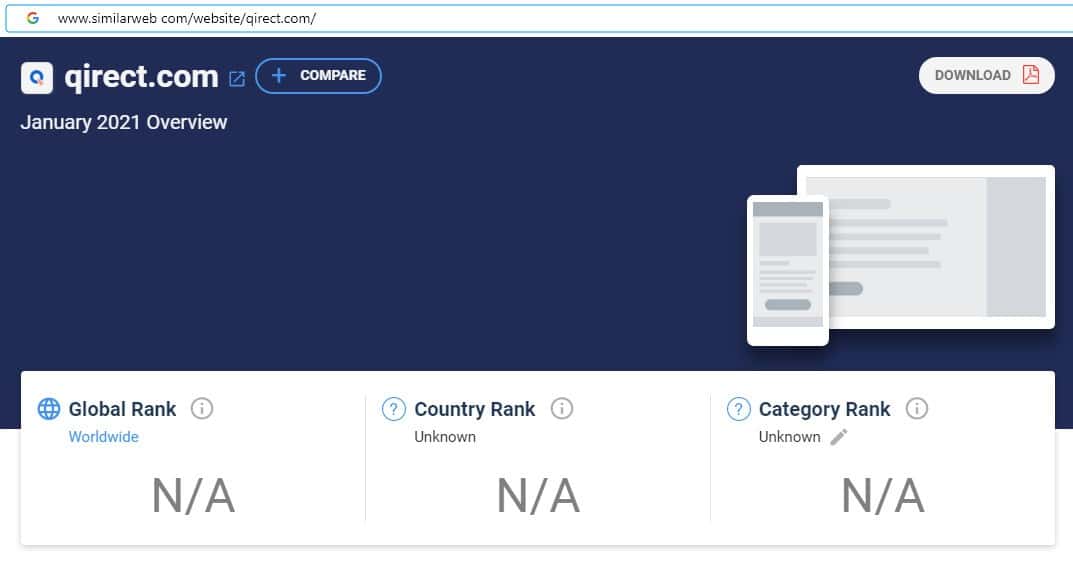Open Country Rank info tooltip icon
The width and height of the screenshot is (1073, 561).
[562, 408]
